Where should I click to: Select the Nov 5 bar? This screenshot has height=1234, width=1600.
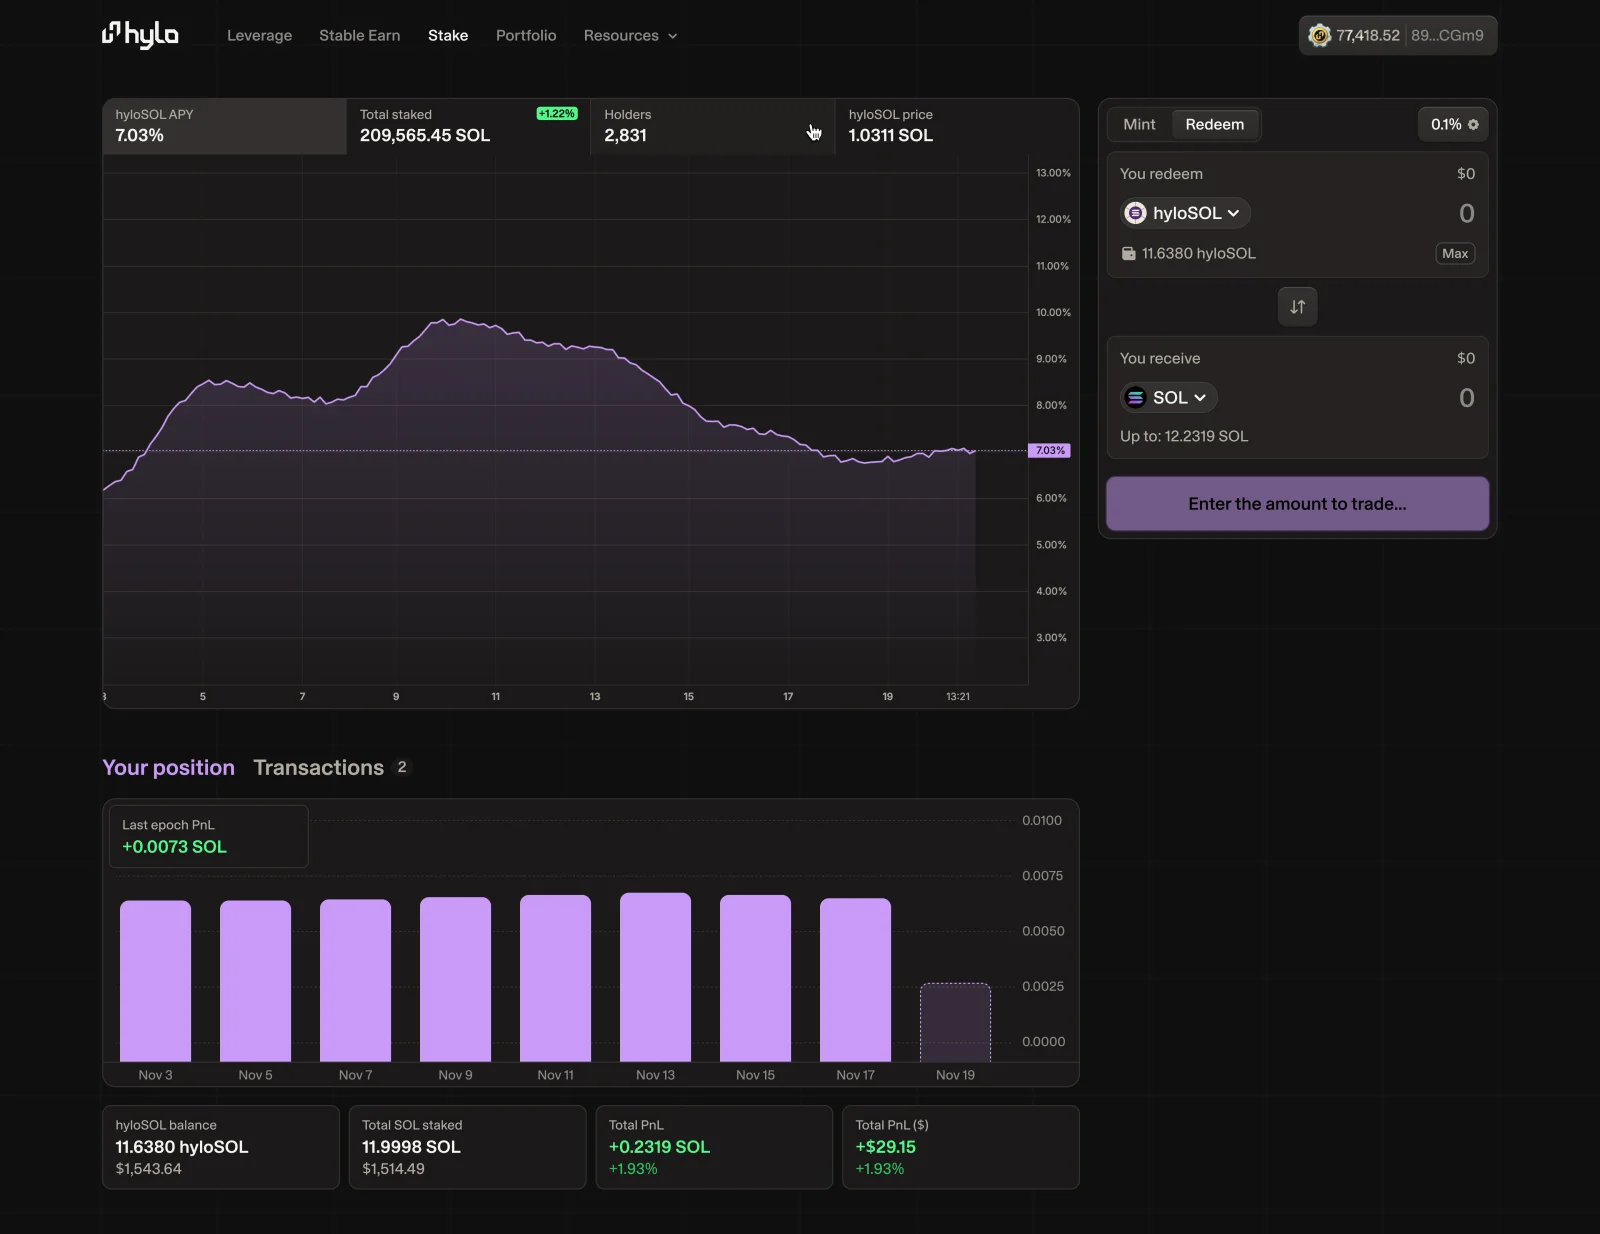(255, 981)
